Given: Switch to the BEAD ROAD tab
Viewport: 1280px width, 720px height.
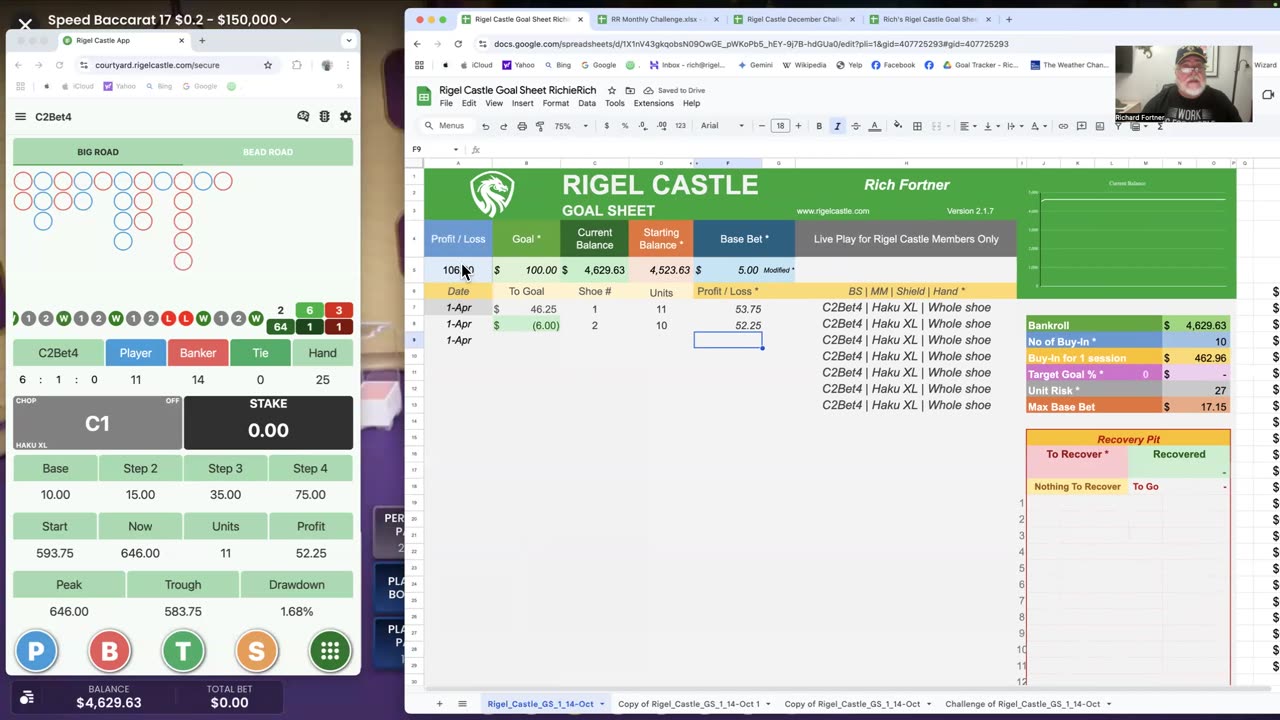Looking at the screenshot, I should pos(268,152).
